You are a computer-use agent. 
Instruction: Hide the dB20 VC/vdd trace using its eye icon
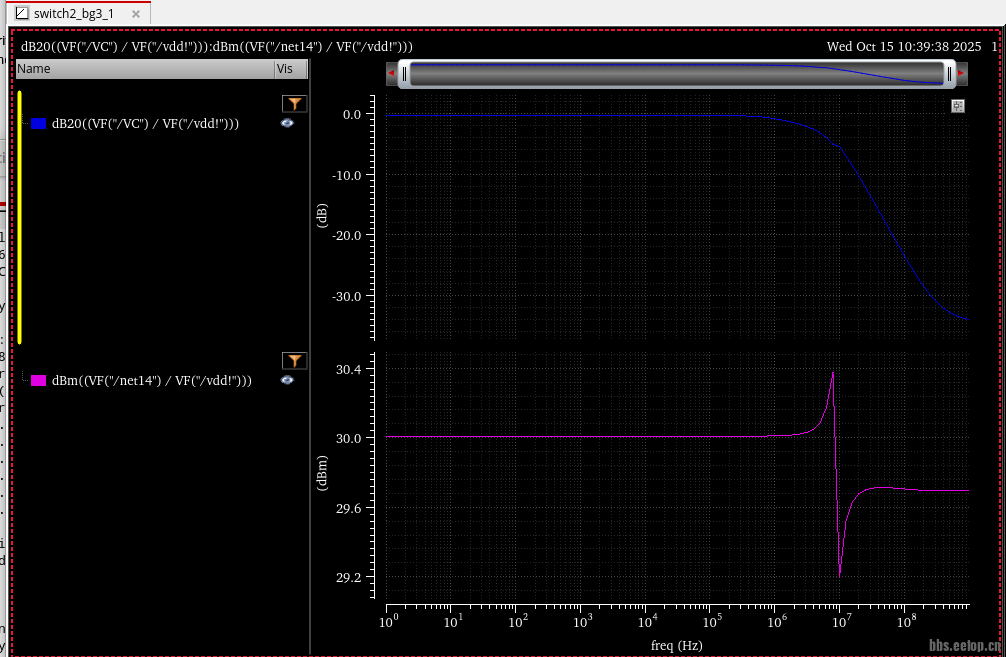287,123
